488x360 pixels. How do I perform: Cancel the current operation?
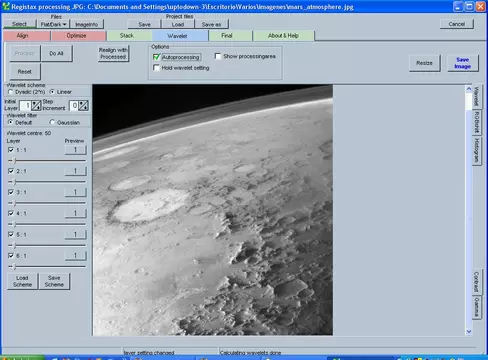[457, 24]
